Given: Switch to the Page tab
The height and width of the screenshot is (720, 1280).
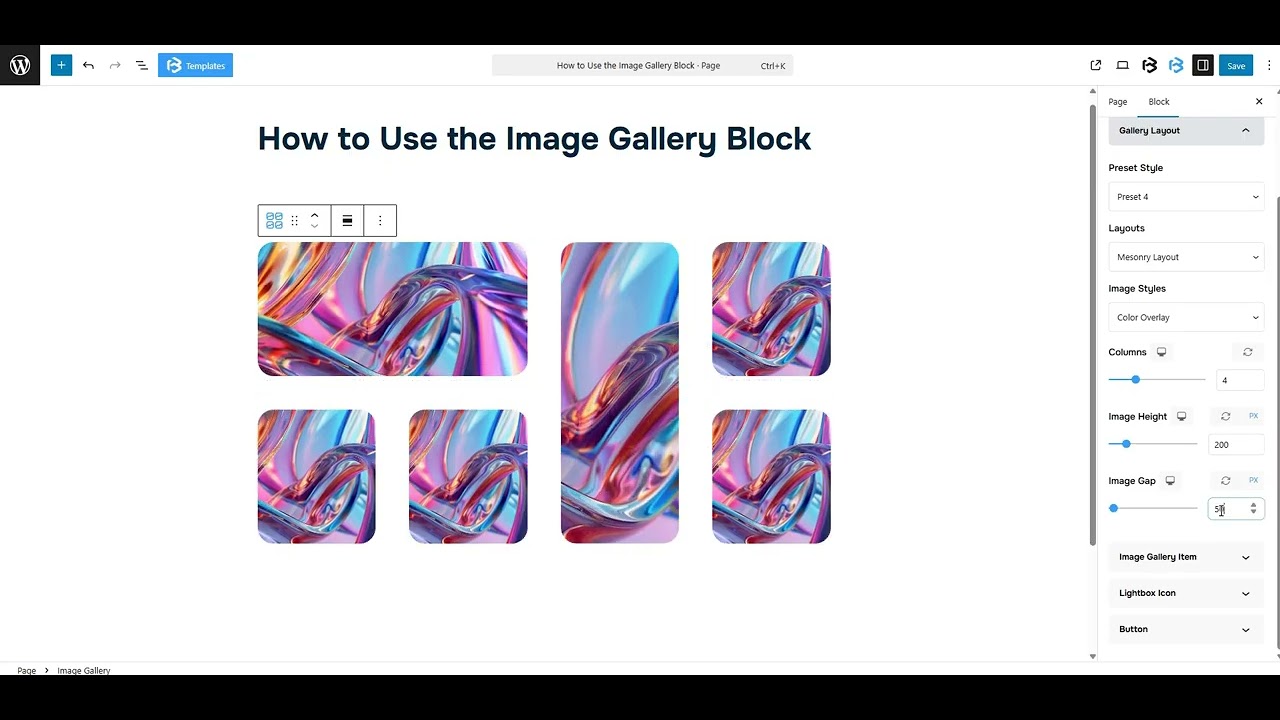Looking at the screenshot, I should 1117,101.
